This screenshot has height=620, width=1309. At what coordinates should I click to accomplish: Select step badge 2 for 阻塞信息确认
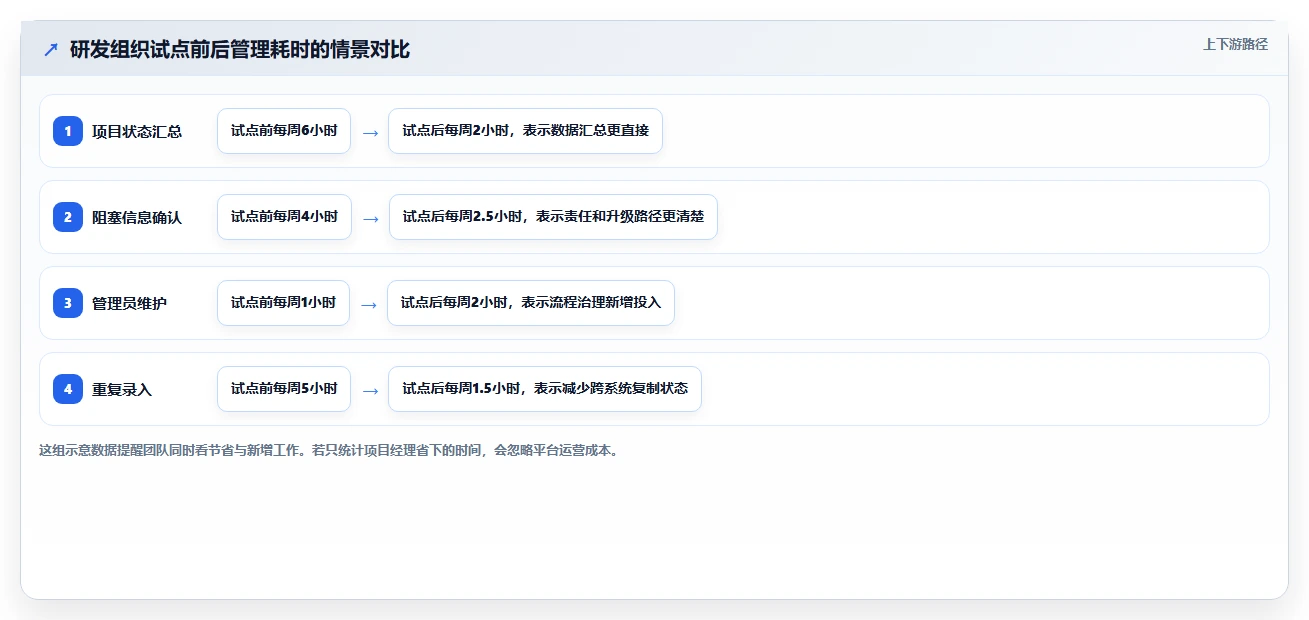click(x=68, y=217)
